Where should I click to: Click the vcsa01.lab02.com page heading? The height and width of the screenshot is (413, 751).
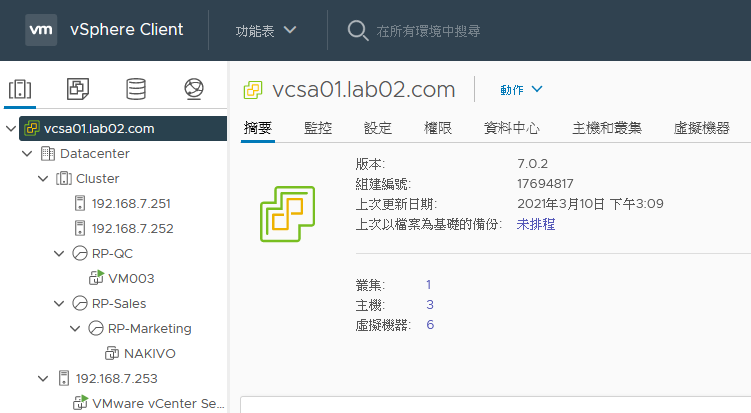[x=364, y=90]
